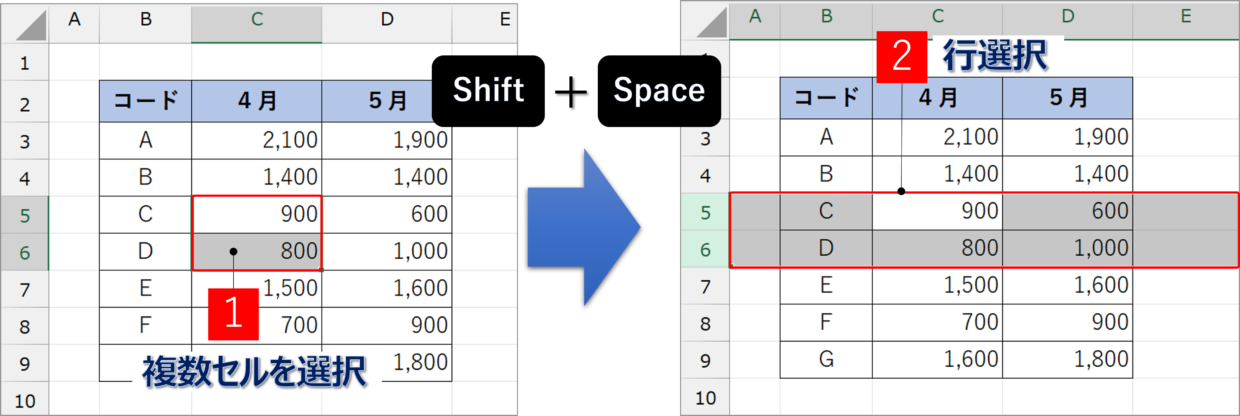The image size is (1240, 416).
Task: Select column C header in left sheet
Action: [x=256, y=20]
